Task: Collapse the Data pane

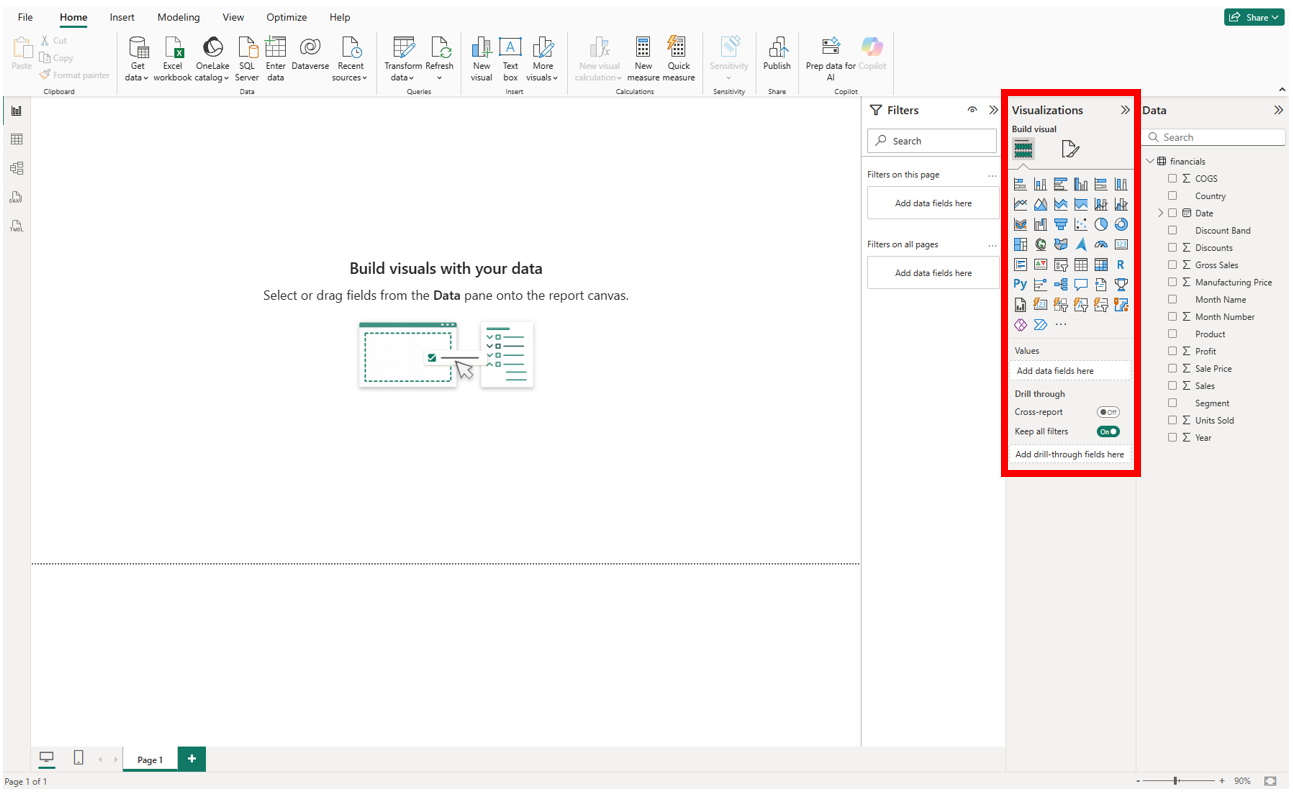Action: pyautogui.click(x=1278, y=110)
